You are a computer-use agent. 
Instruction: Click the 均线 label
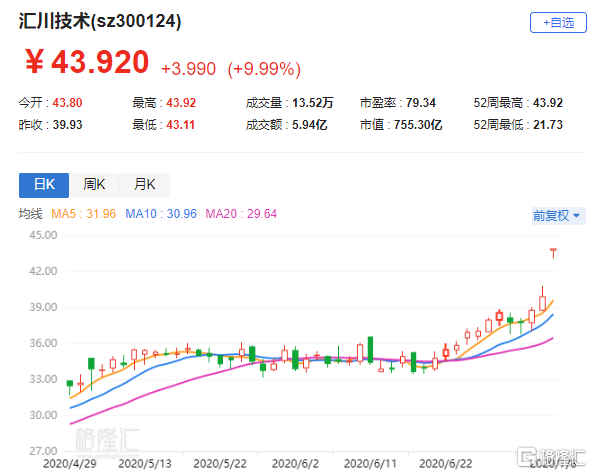(31, 214)
